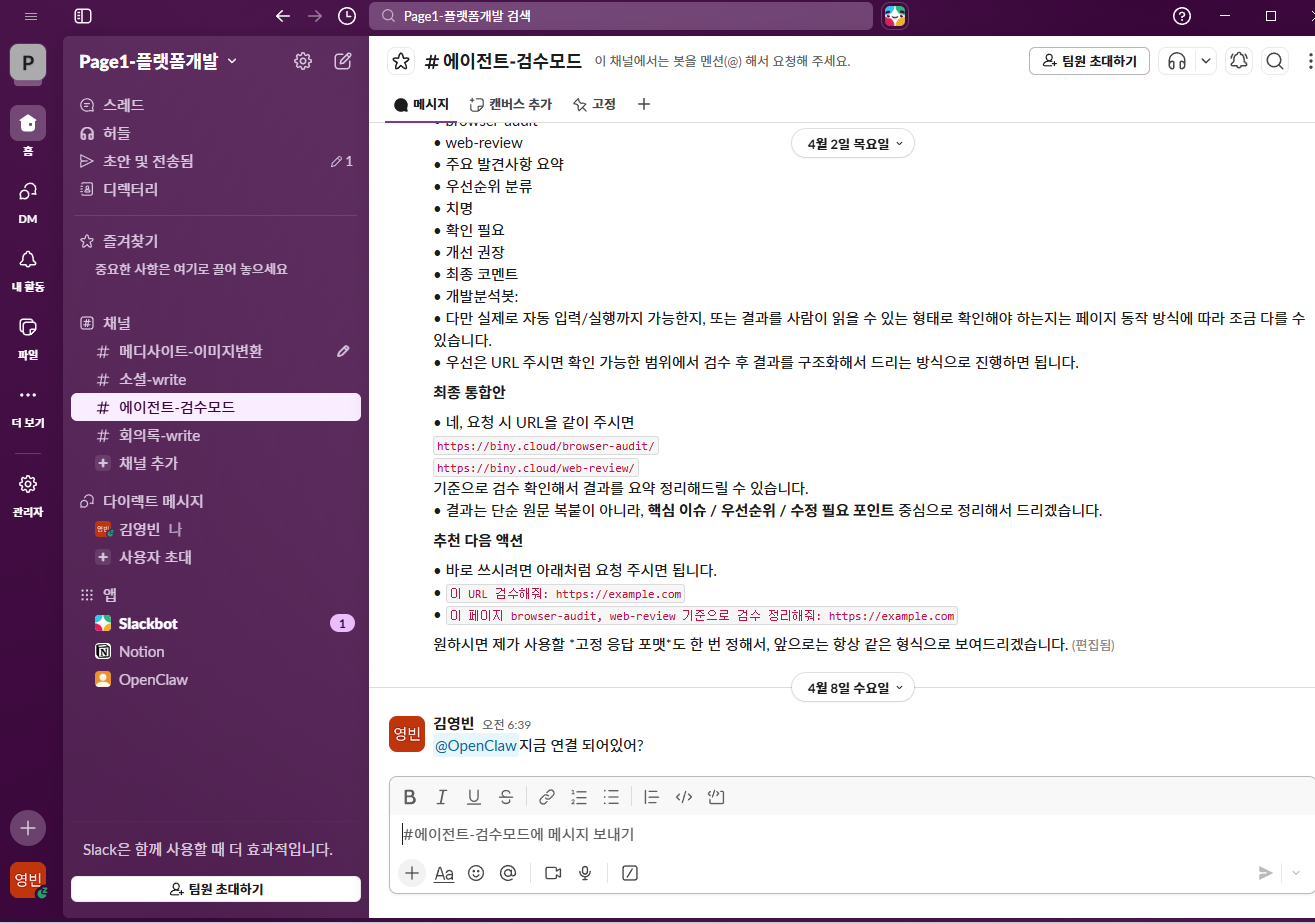Viewport: 1315px width, 924px height.
Task: Click the 팀원 초대하기 button
Action: point(1089,60)
